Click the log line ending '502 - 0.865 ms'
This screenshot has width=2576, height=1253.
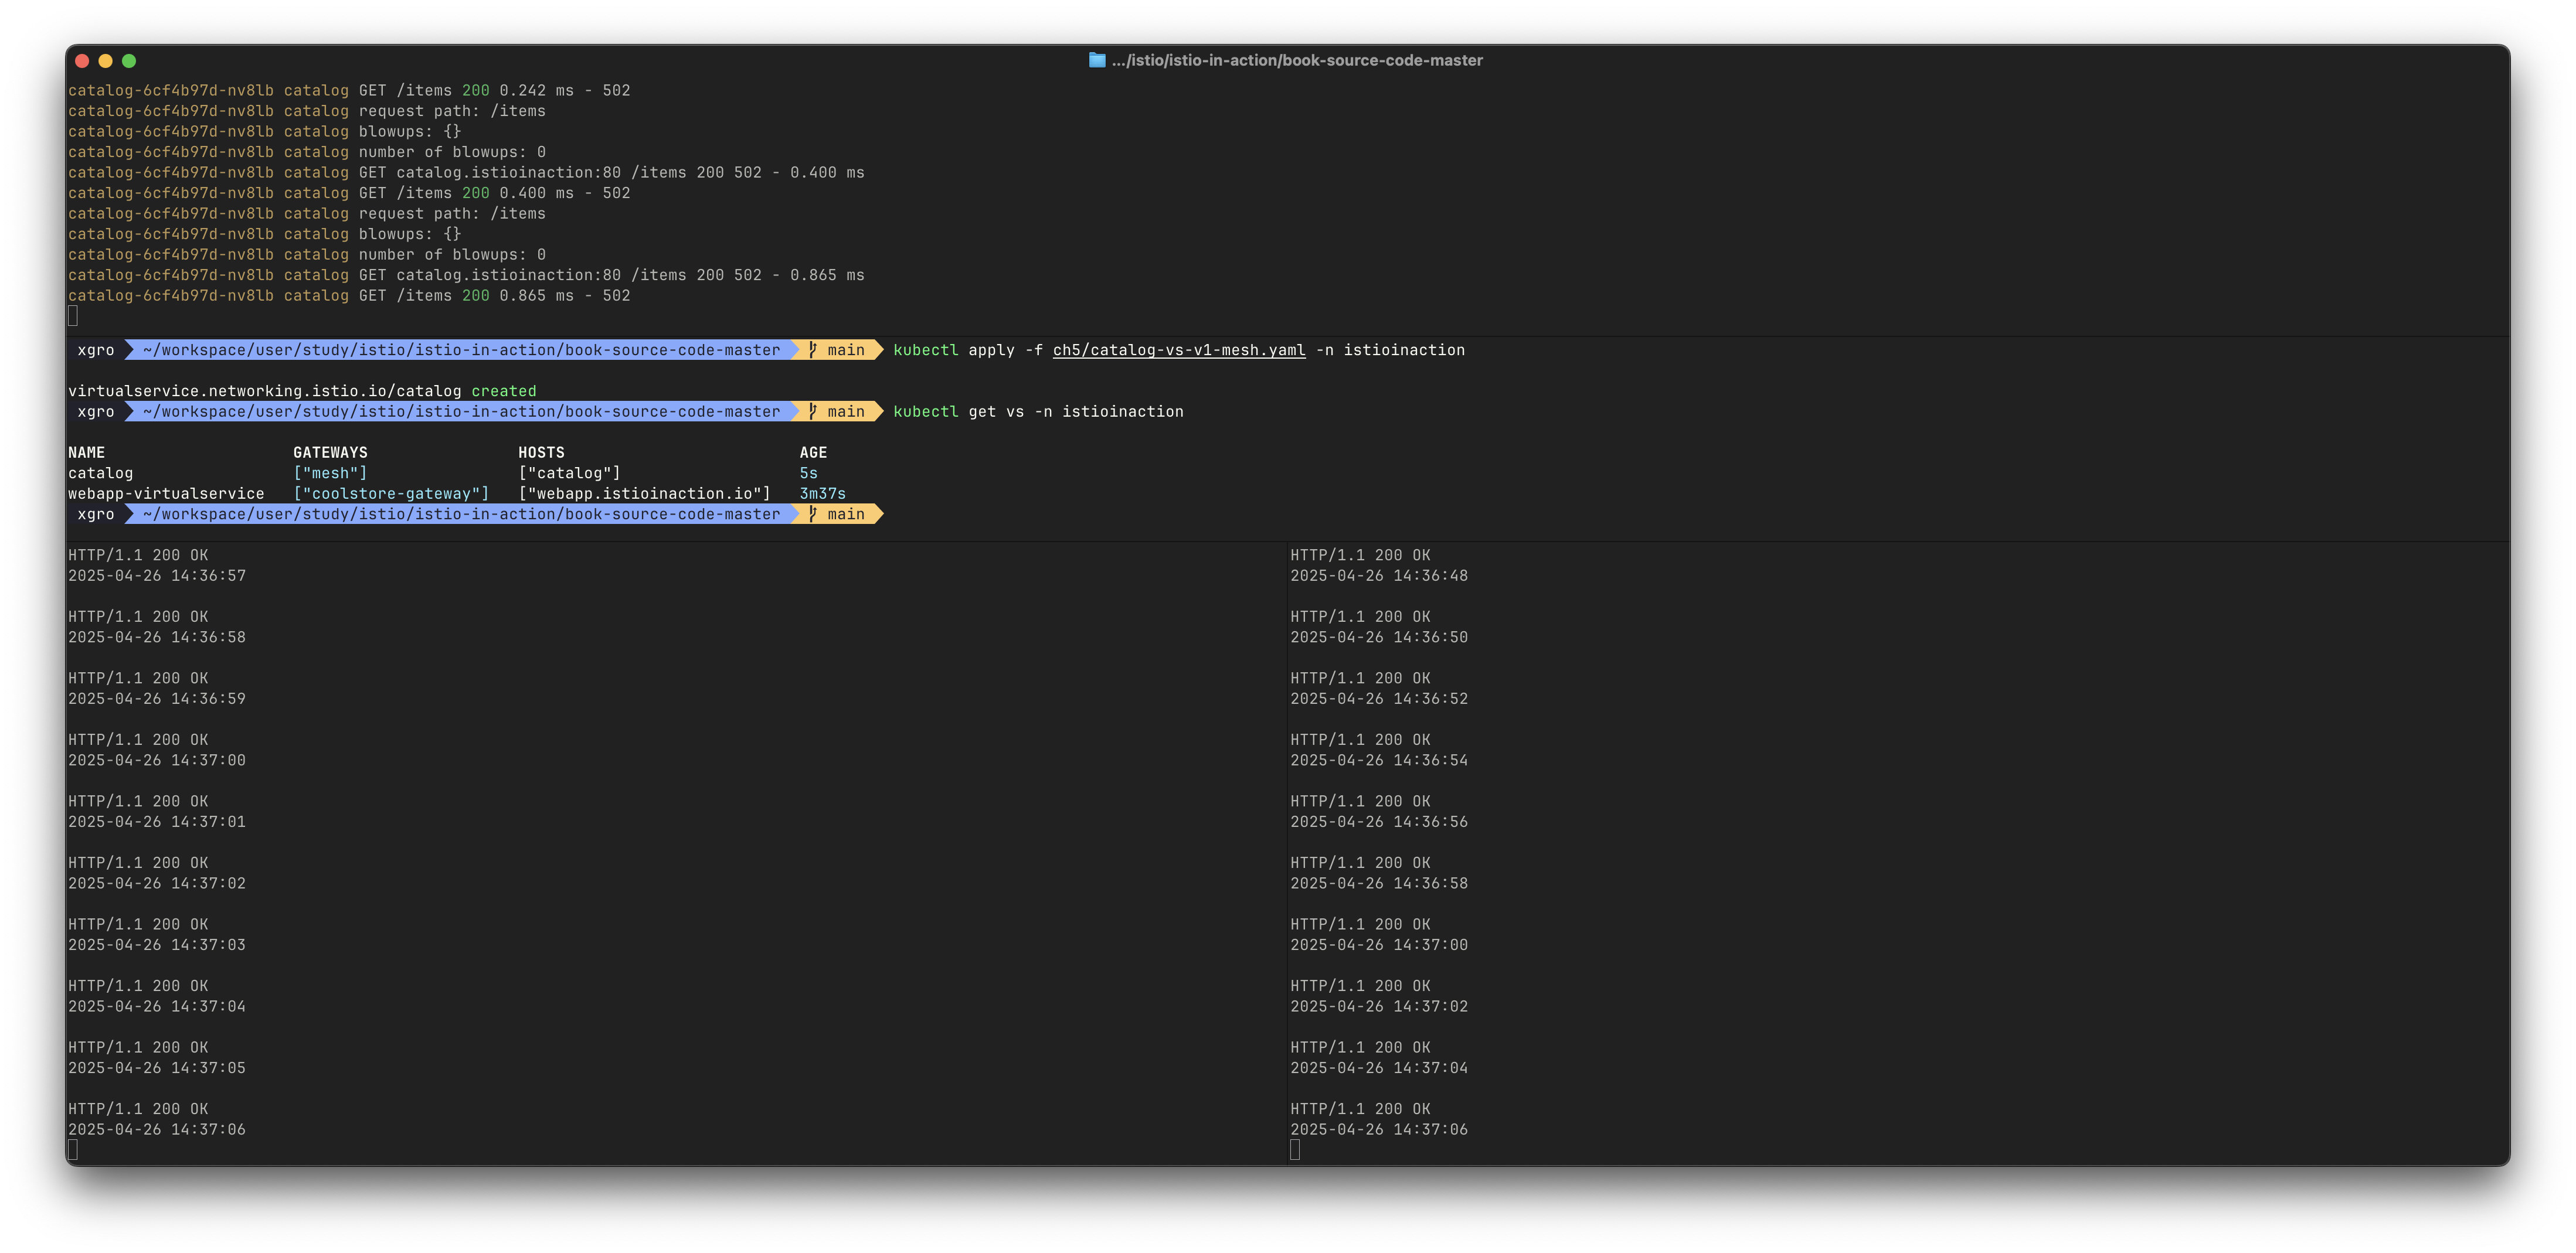[466, 275]
